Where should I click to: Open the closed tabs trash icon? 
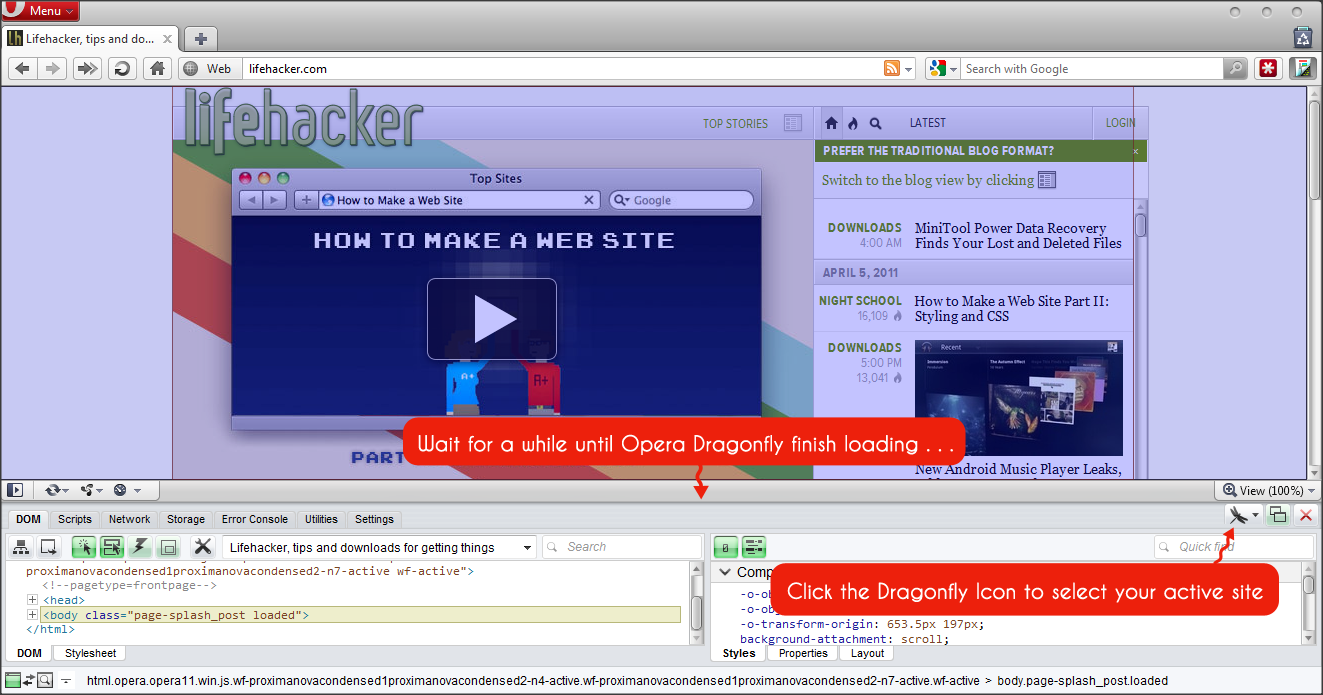click(1302, 38)
